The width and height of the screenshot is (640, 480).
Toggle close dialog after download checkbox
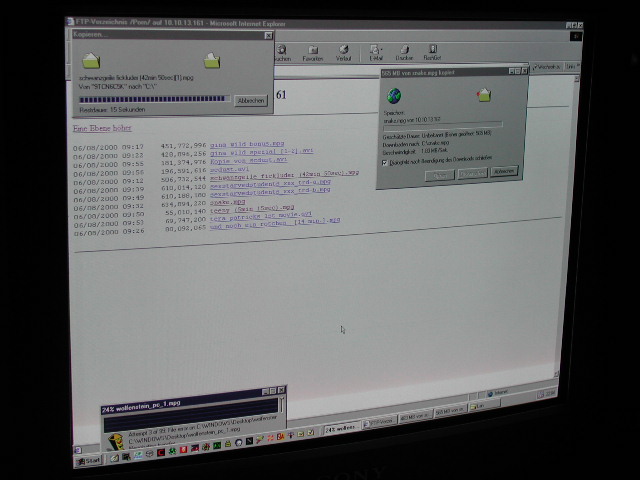click(x=385, y=161)
